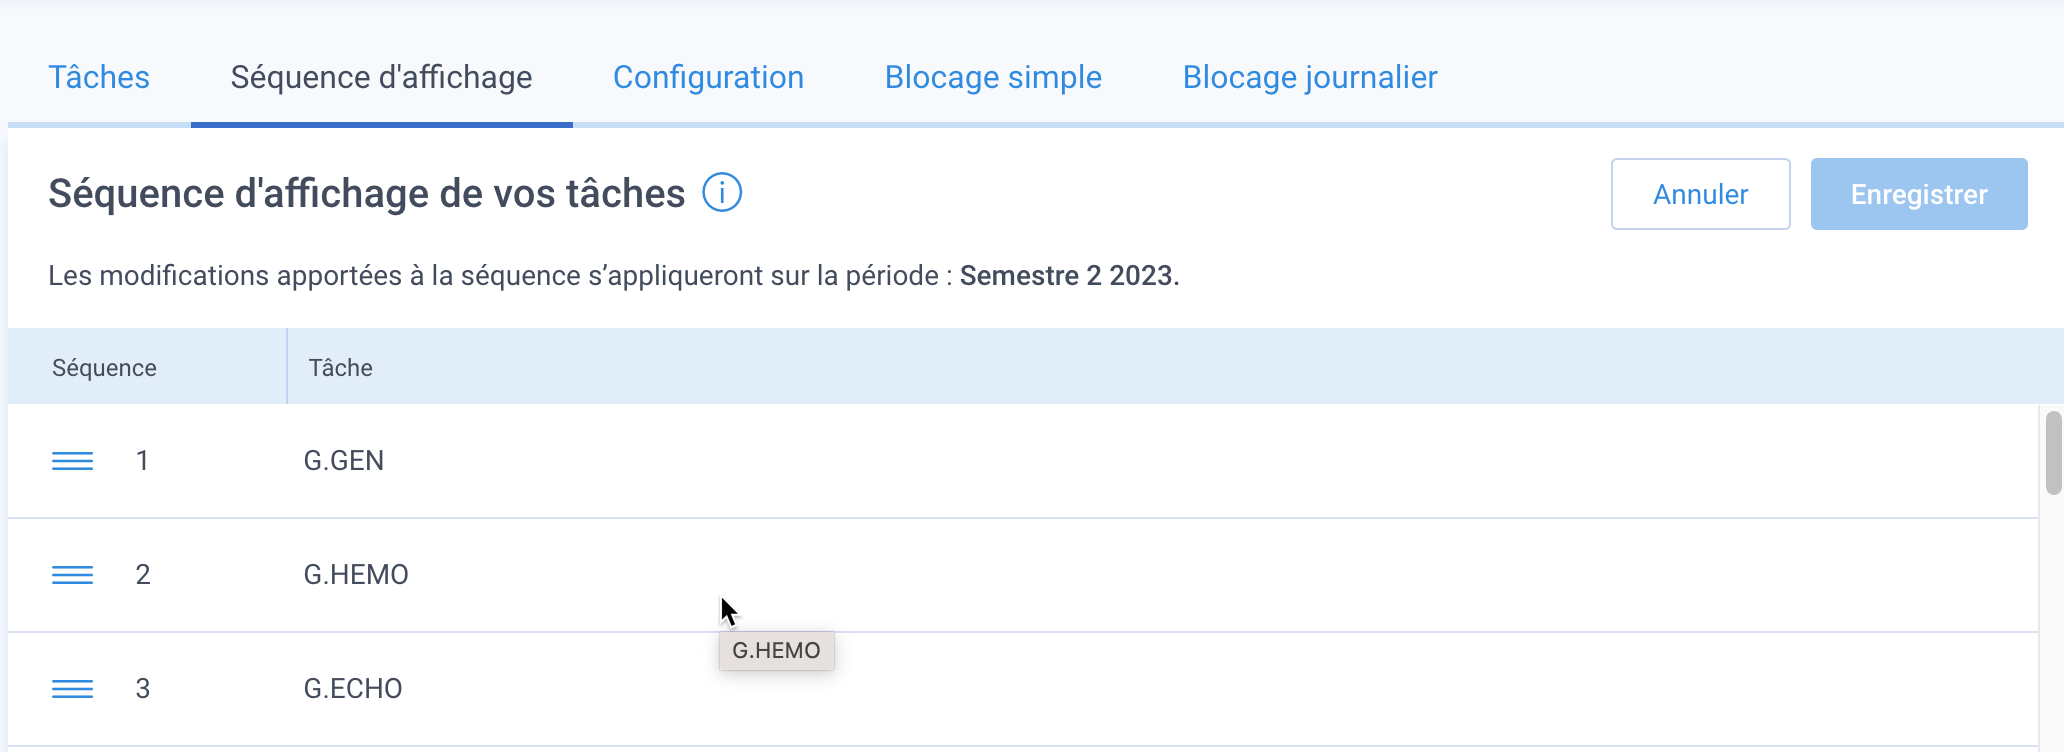The height and width of the screenshot is (752, 2064).
Task: Save changes with the Enregistrer button
Action: 1919,194
